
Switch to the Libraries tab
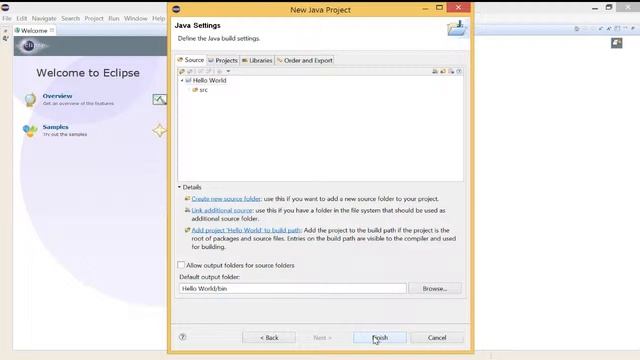tap(257, 60)
